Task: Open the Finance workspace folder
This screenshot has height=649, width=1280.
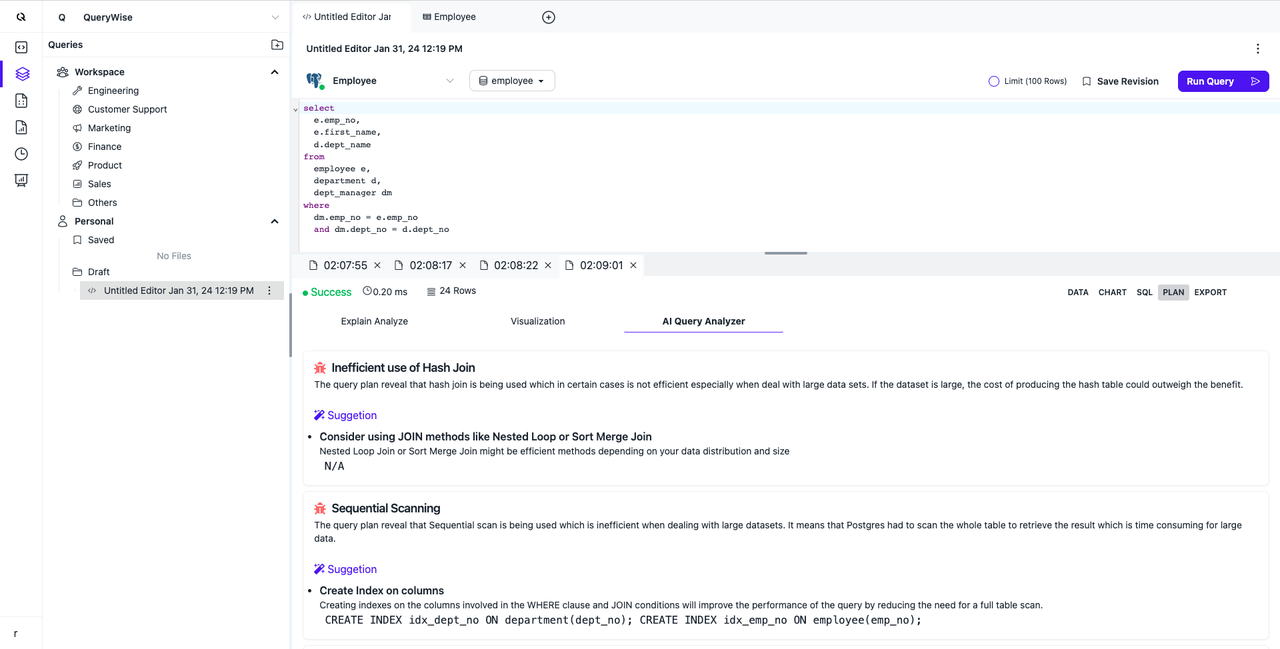Action: click(x=104, y=147)
